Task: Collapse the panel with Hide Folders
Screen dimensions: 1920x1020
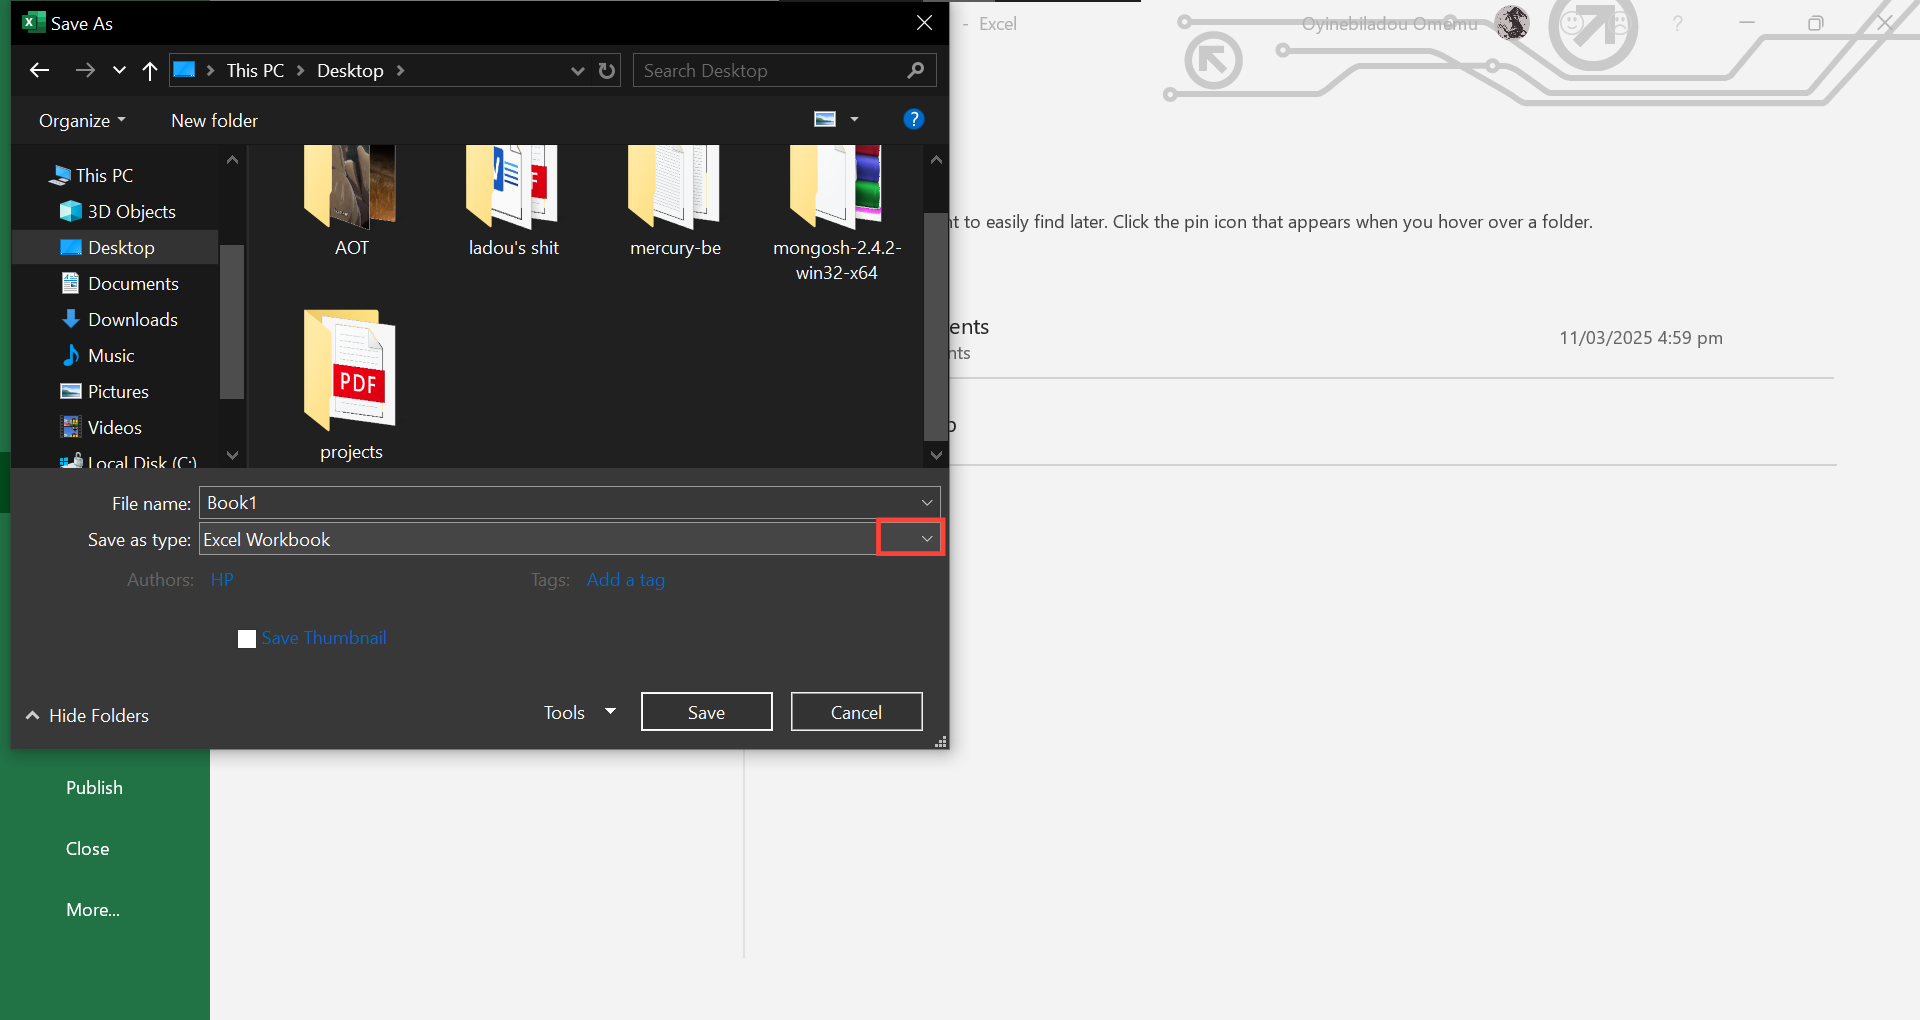Action: [x=87, y=716]
